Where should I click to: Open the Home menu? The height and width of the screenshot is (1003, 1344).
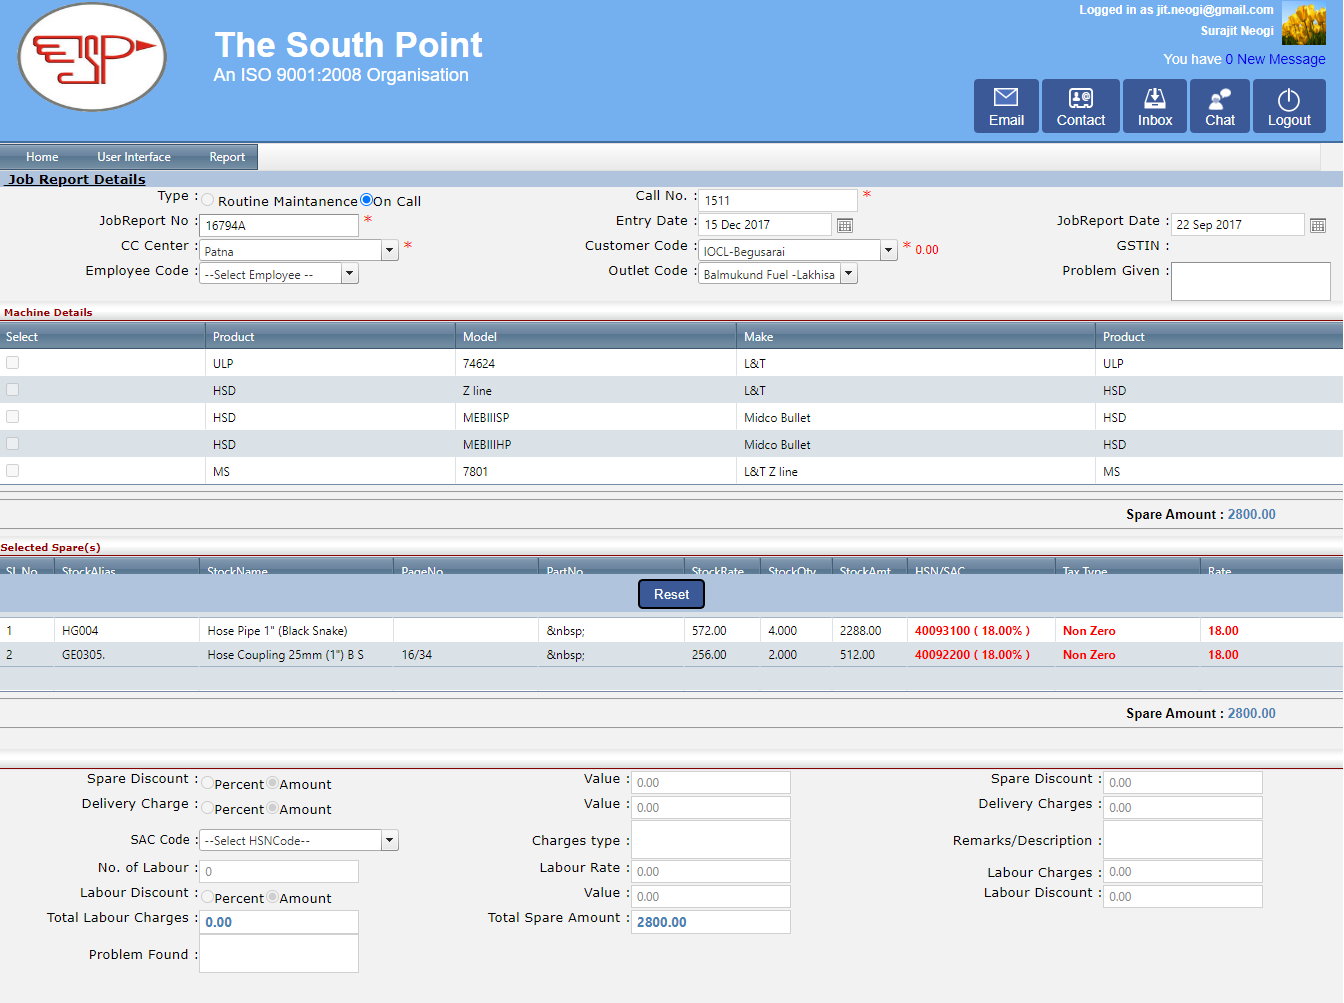42,157
